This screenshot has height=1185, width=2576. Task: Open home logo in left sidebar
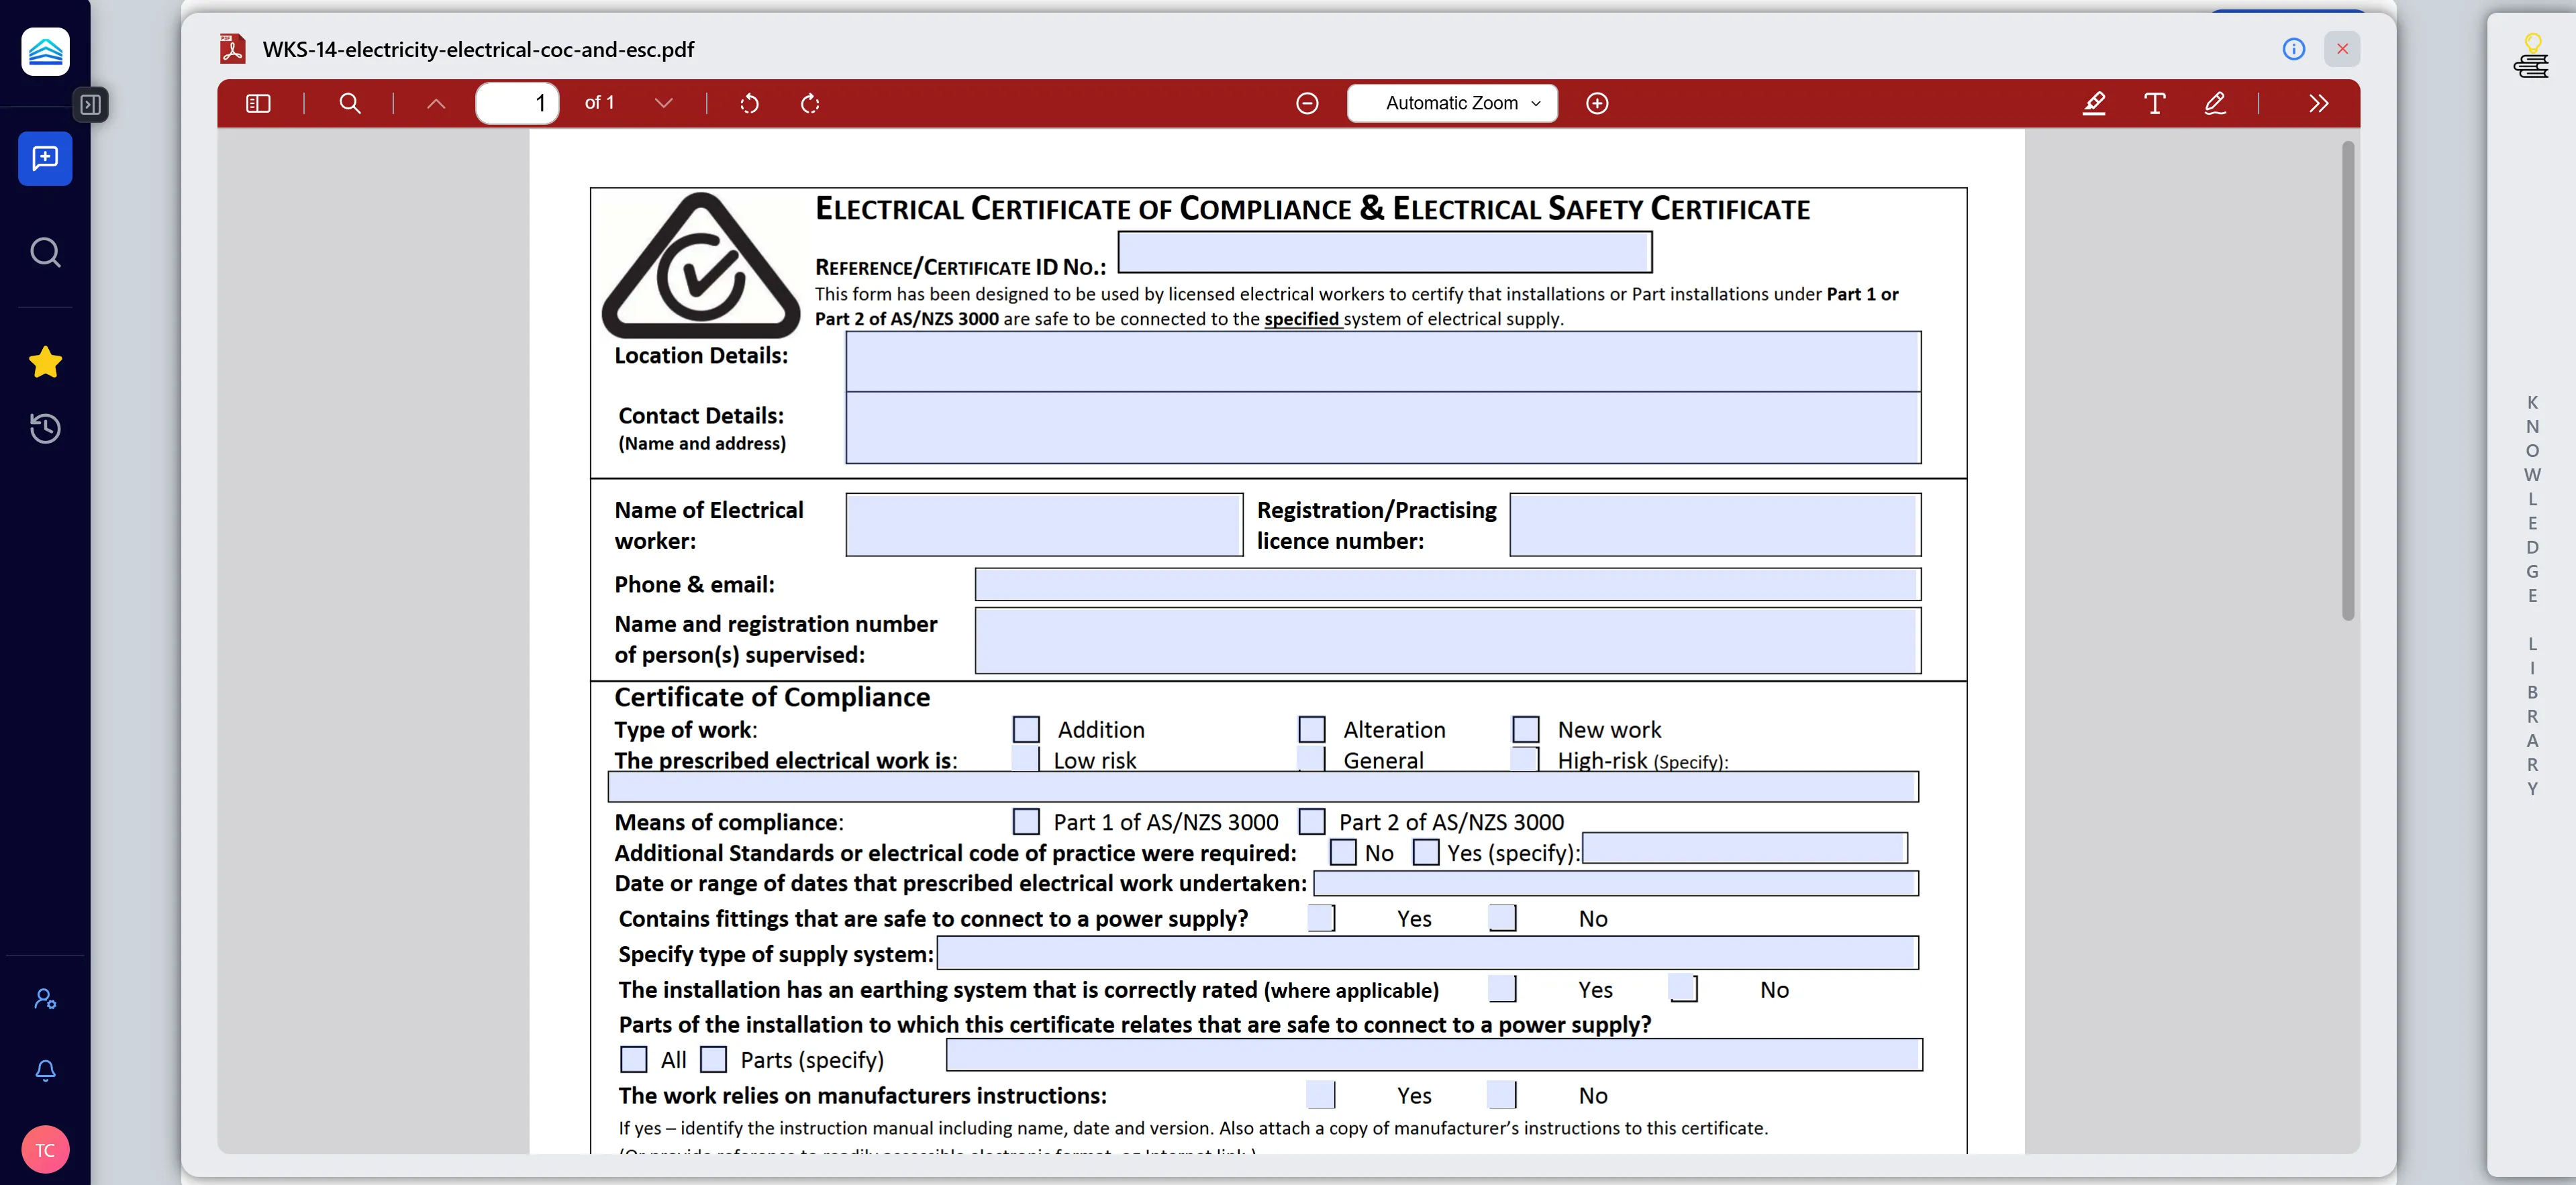pos(45,51)
